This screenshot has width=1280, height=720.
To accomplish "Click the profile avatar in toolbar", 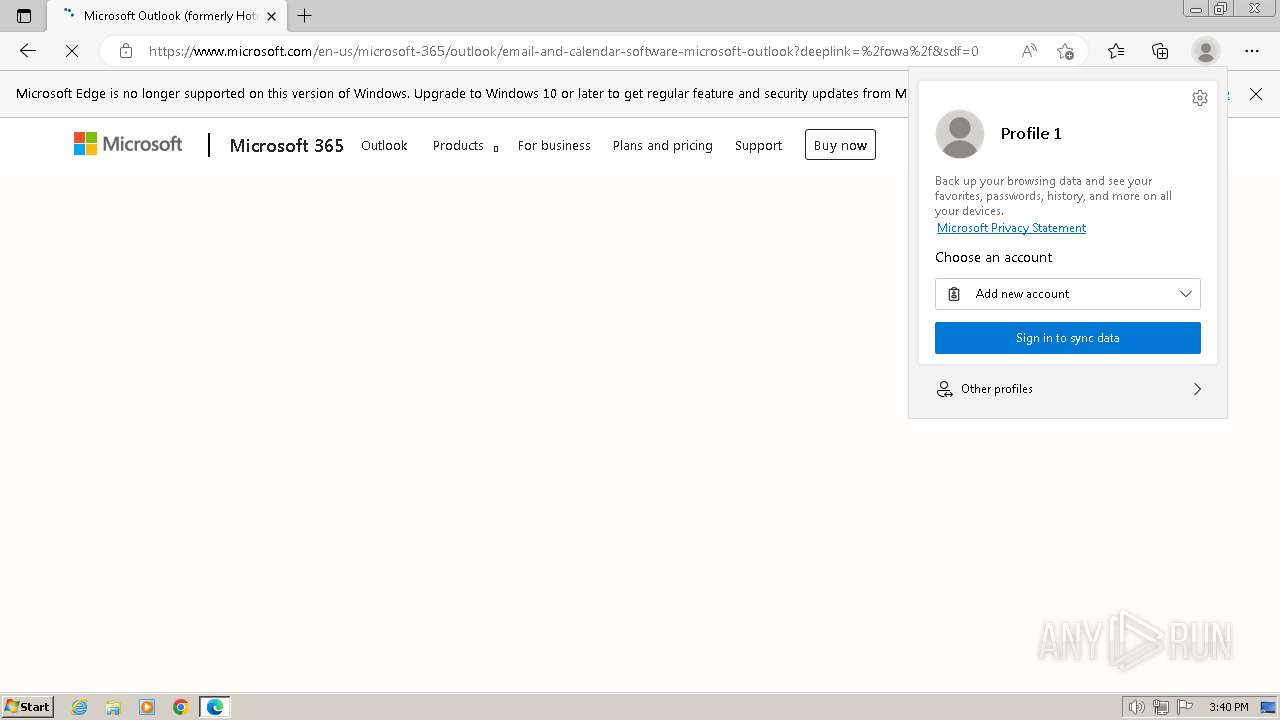I will coord(1206,51).
